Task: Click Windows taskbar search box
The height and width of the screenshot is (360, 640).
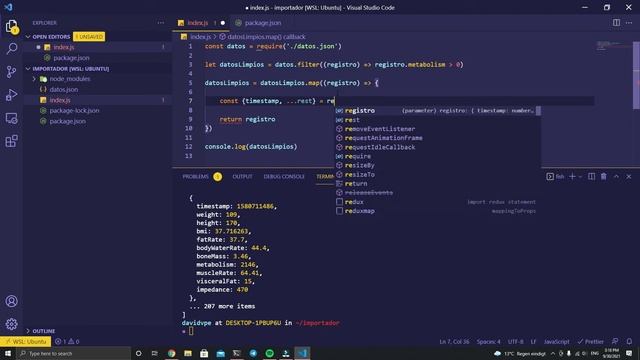Action: pyautogui.click(x=73, y=353)
